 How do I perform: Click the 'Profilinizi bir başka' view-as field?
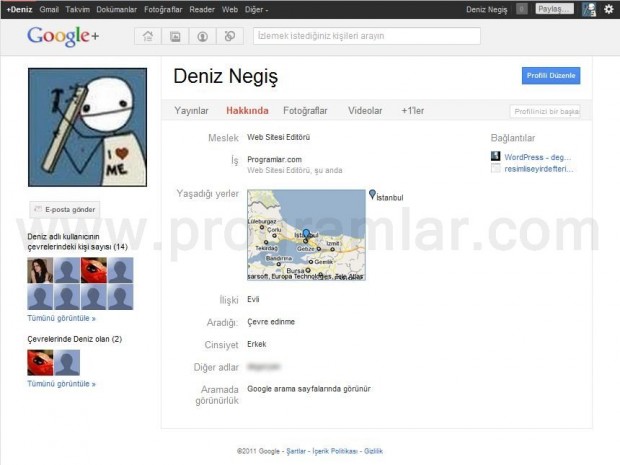pyautogui.click(x=545, y=112)
